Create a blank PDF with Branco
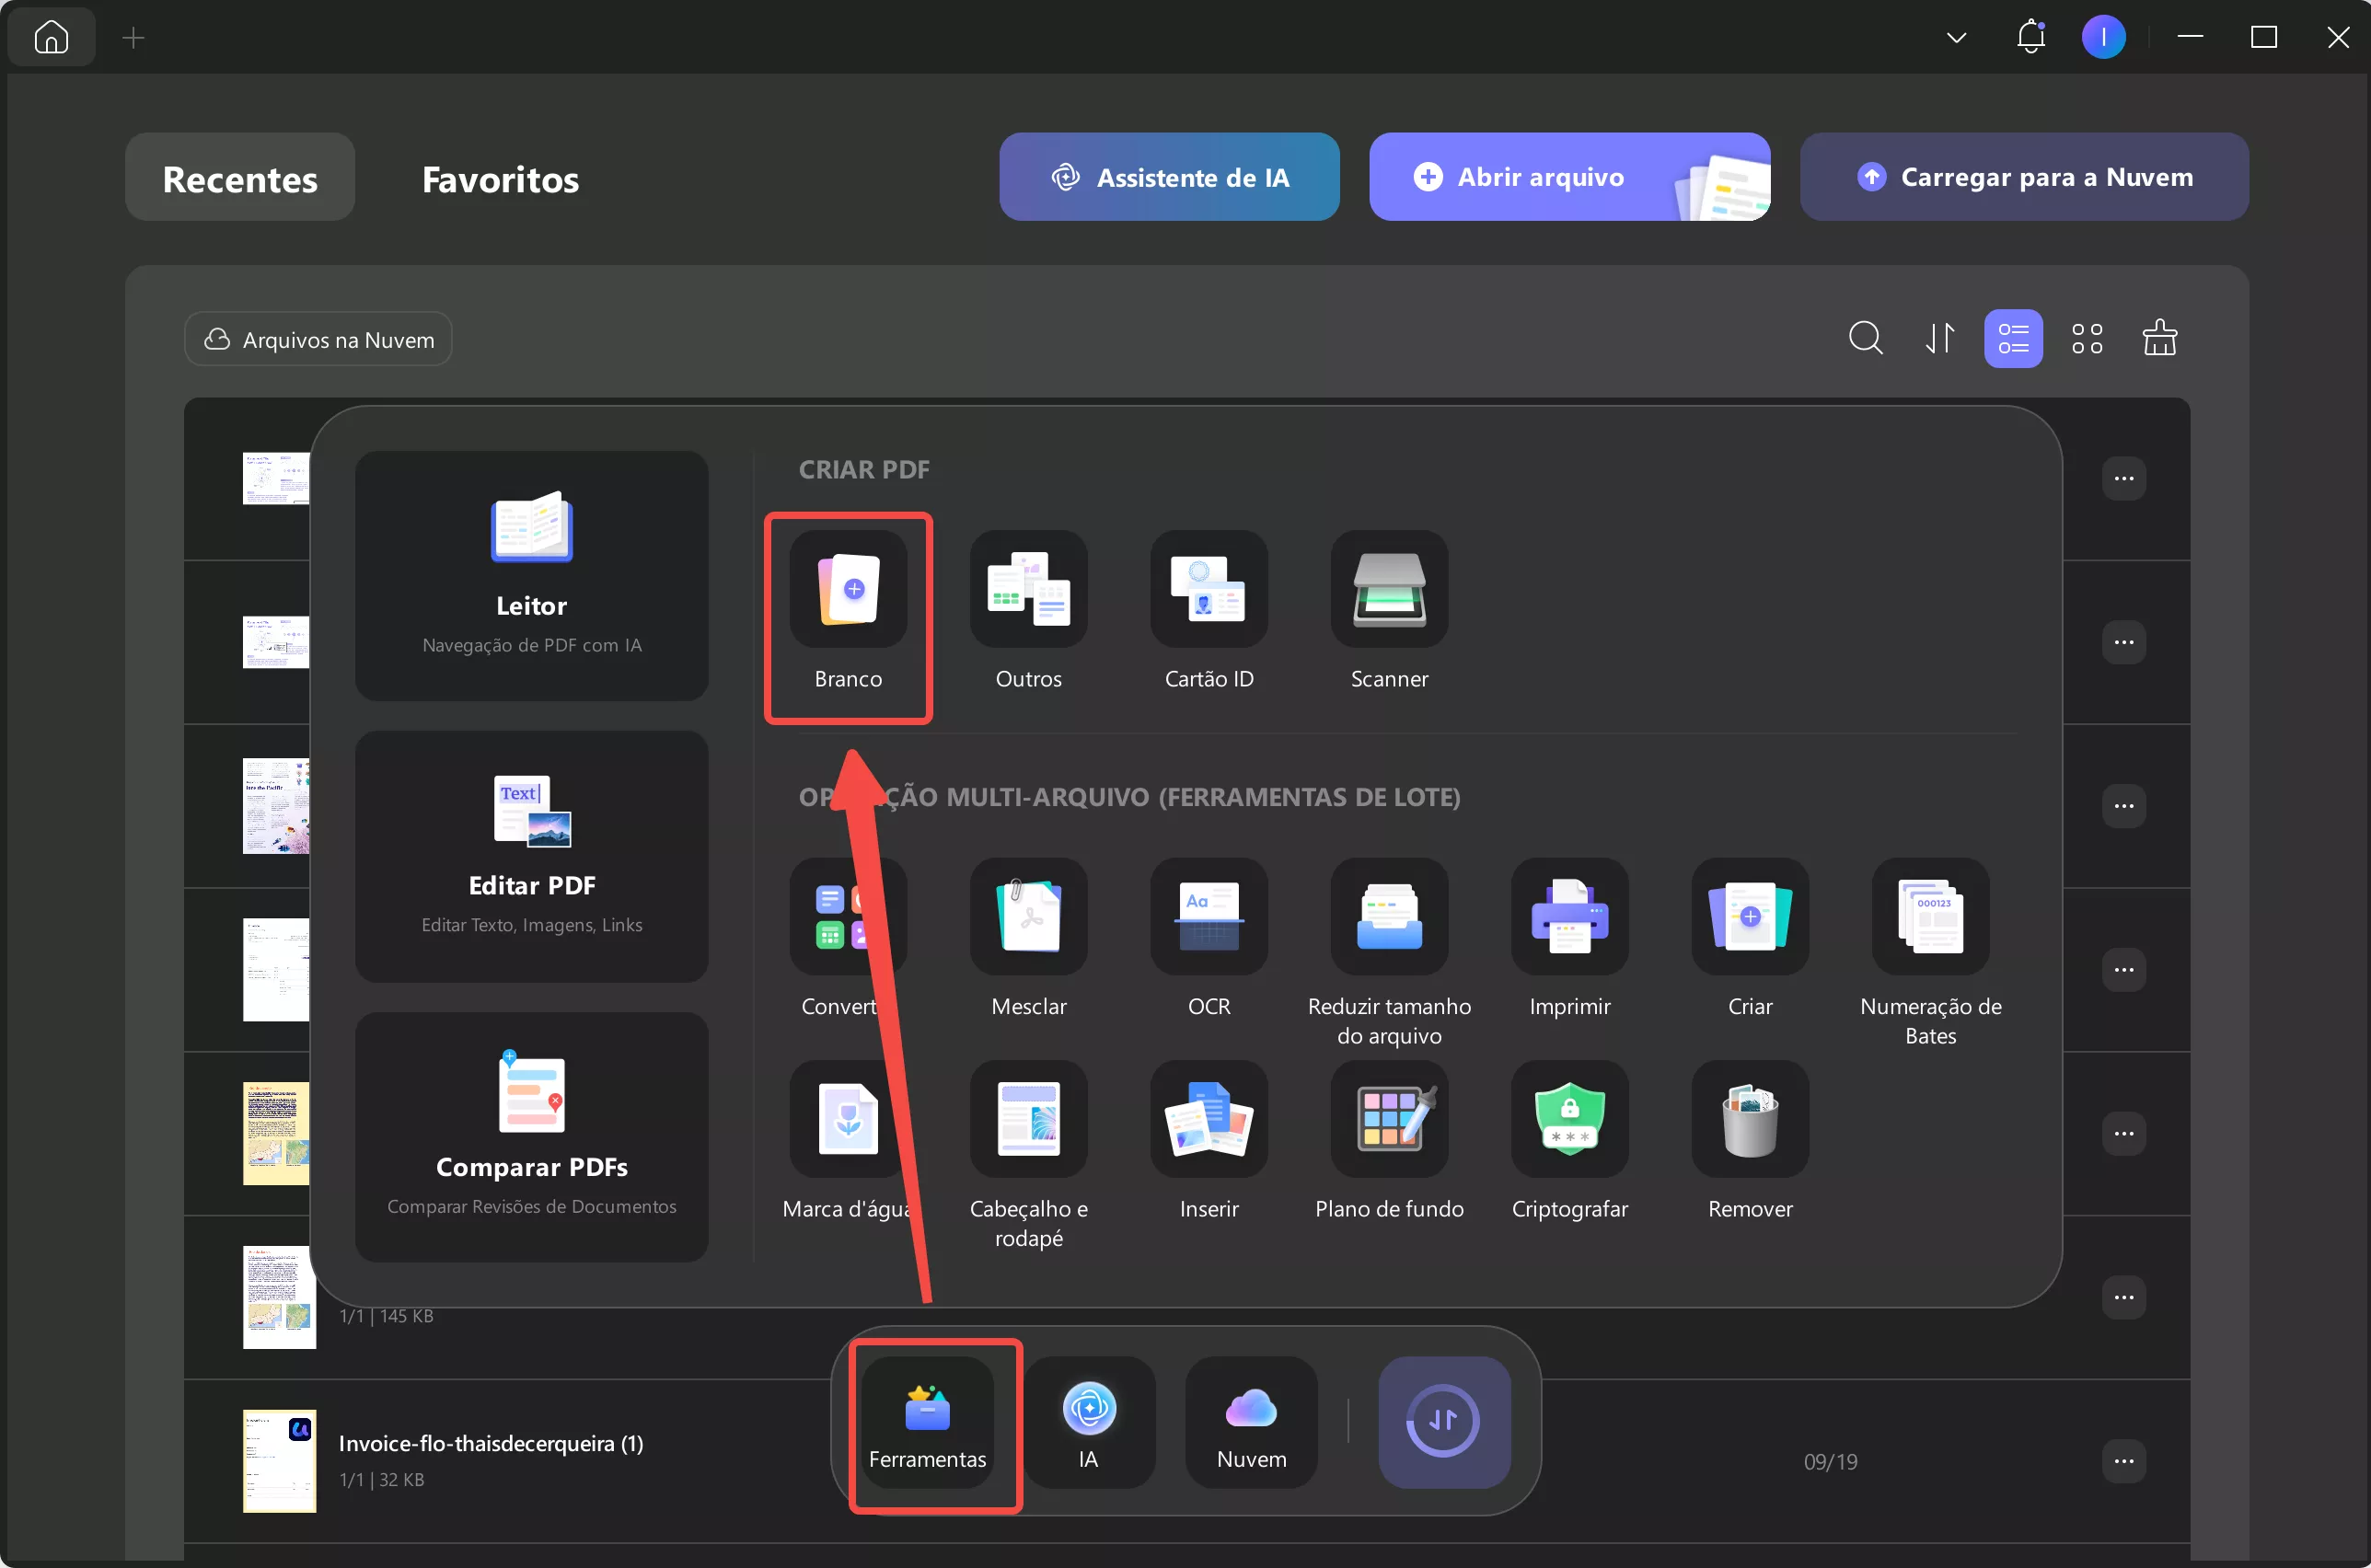Screen dimensions: 2371x1568 click(848, 590)
